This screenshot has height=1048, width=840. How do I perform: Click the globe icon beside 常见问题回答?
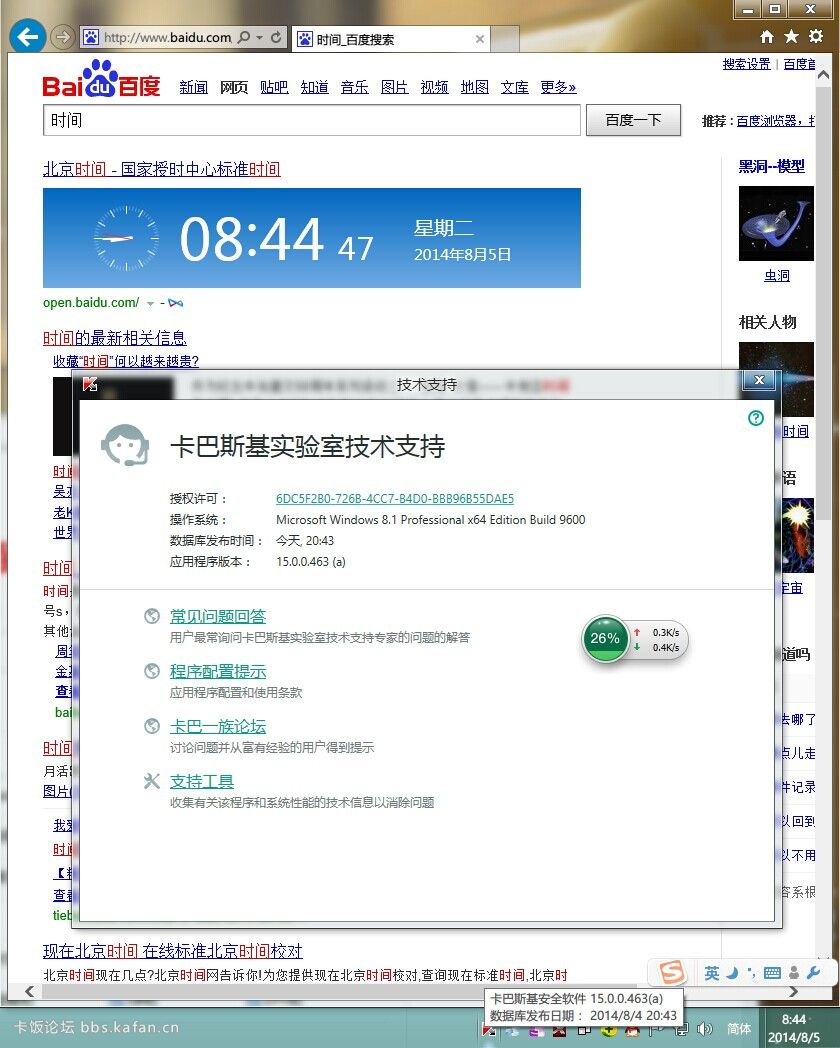pos(152,616)
